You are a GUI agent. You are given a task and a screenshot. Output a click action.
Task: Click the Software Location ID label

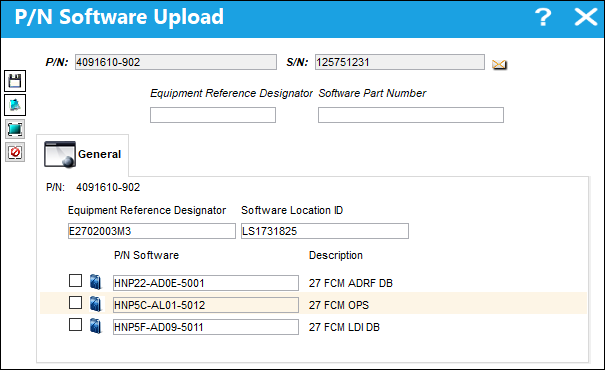[x=292, y=210]
